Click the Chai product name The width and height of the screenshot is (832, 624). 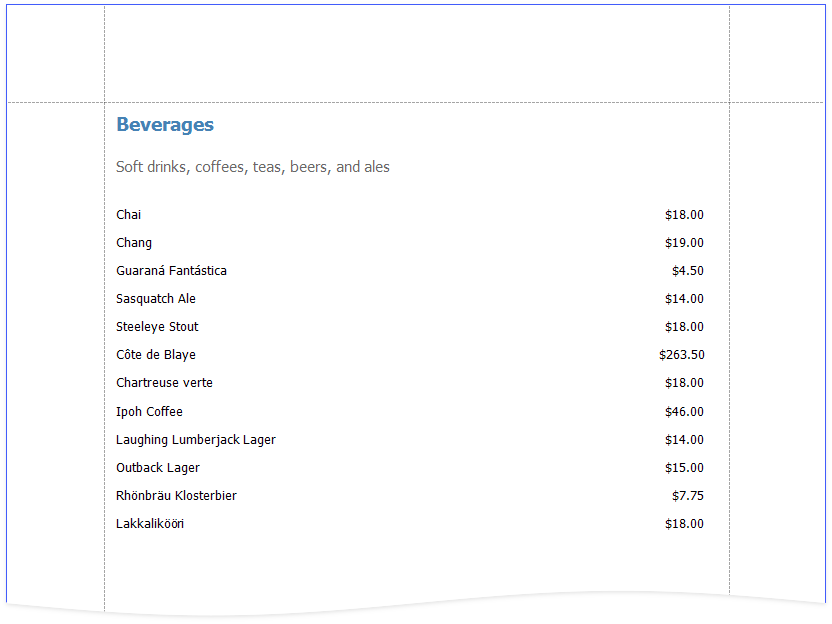[129, 215]
